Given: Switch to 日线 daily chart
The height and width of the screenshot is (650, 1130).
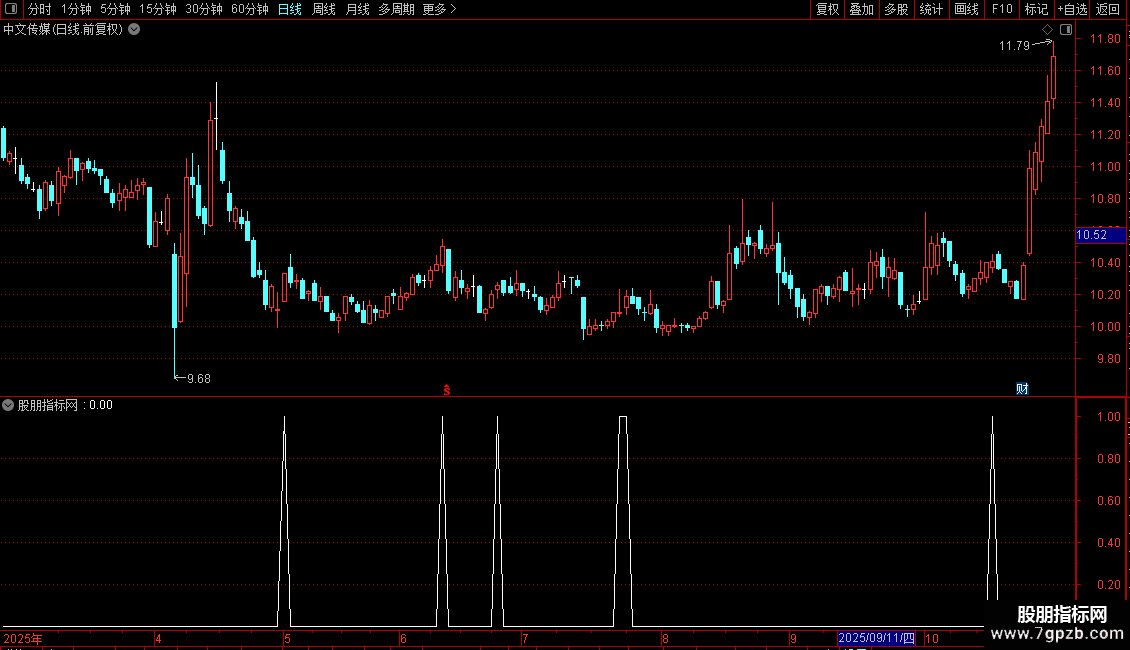Looking at the screenshot, I should coord(290,9).
